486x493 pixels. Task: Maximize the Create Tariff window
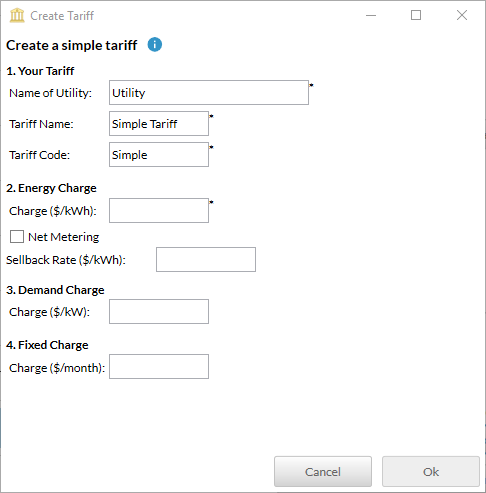[416, 15]
